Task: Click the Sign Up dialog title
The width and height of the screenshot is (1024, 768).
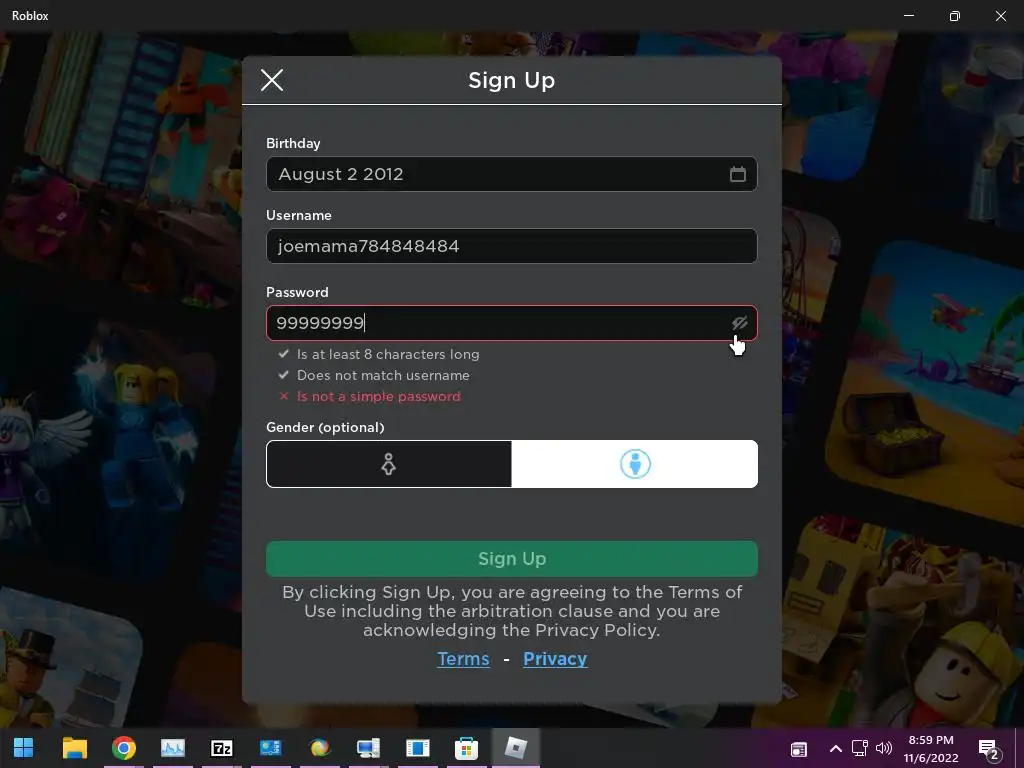Action: pos(511,80)
